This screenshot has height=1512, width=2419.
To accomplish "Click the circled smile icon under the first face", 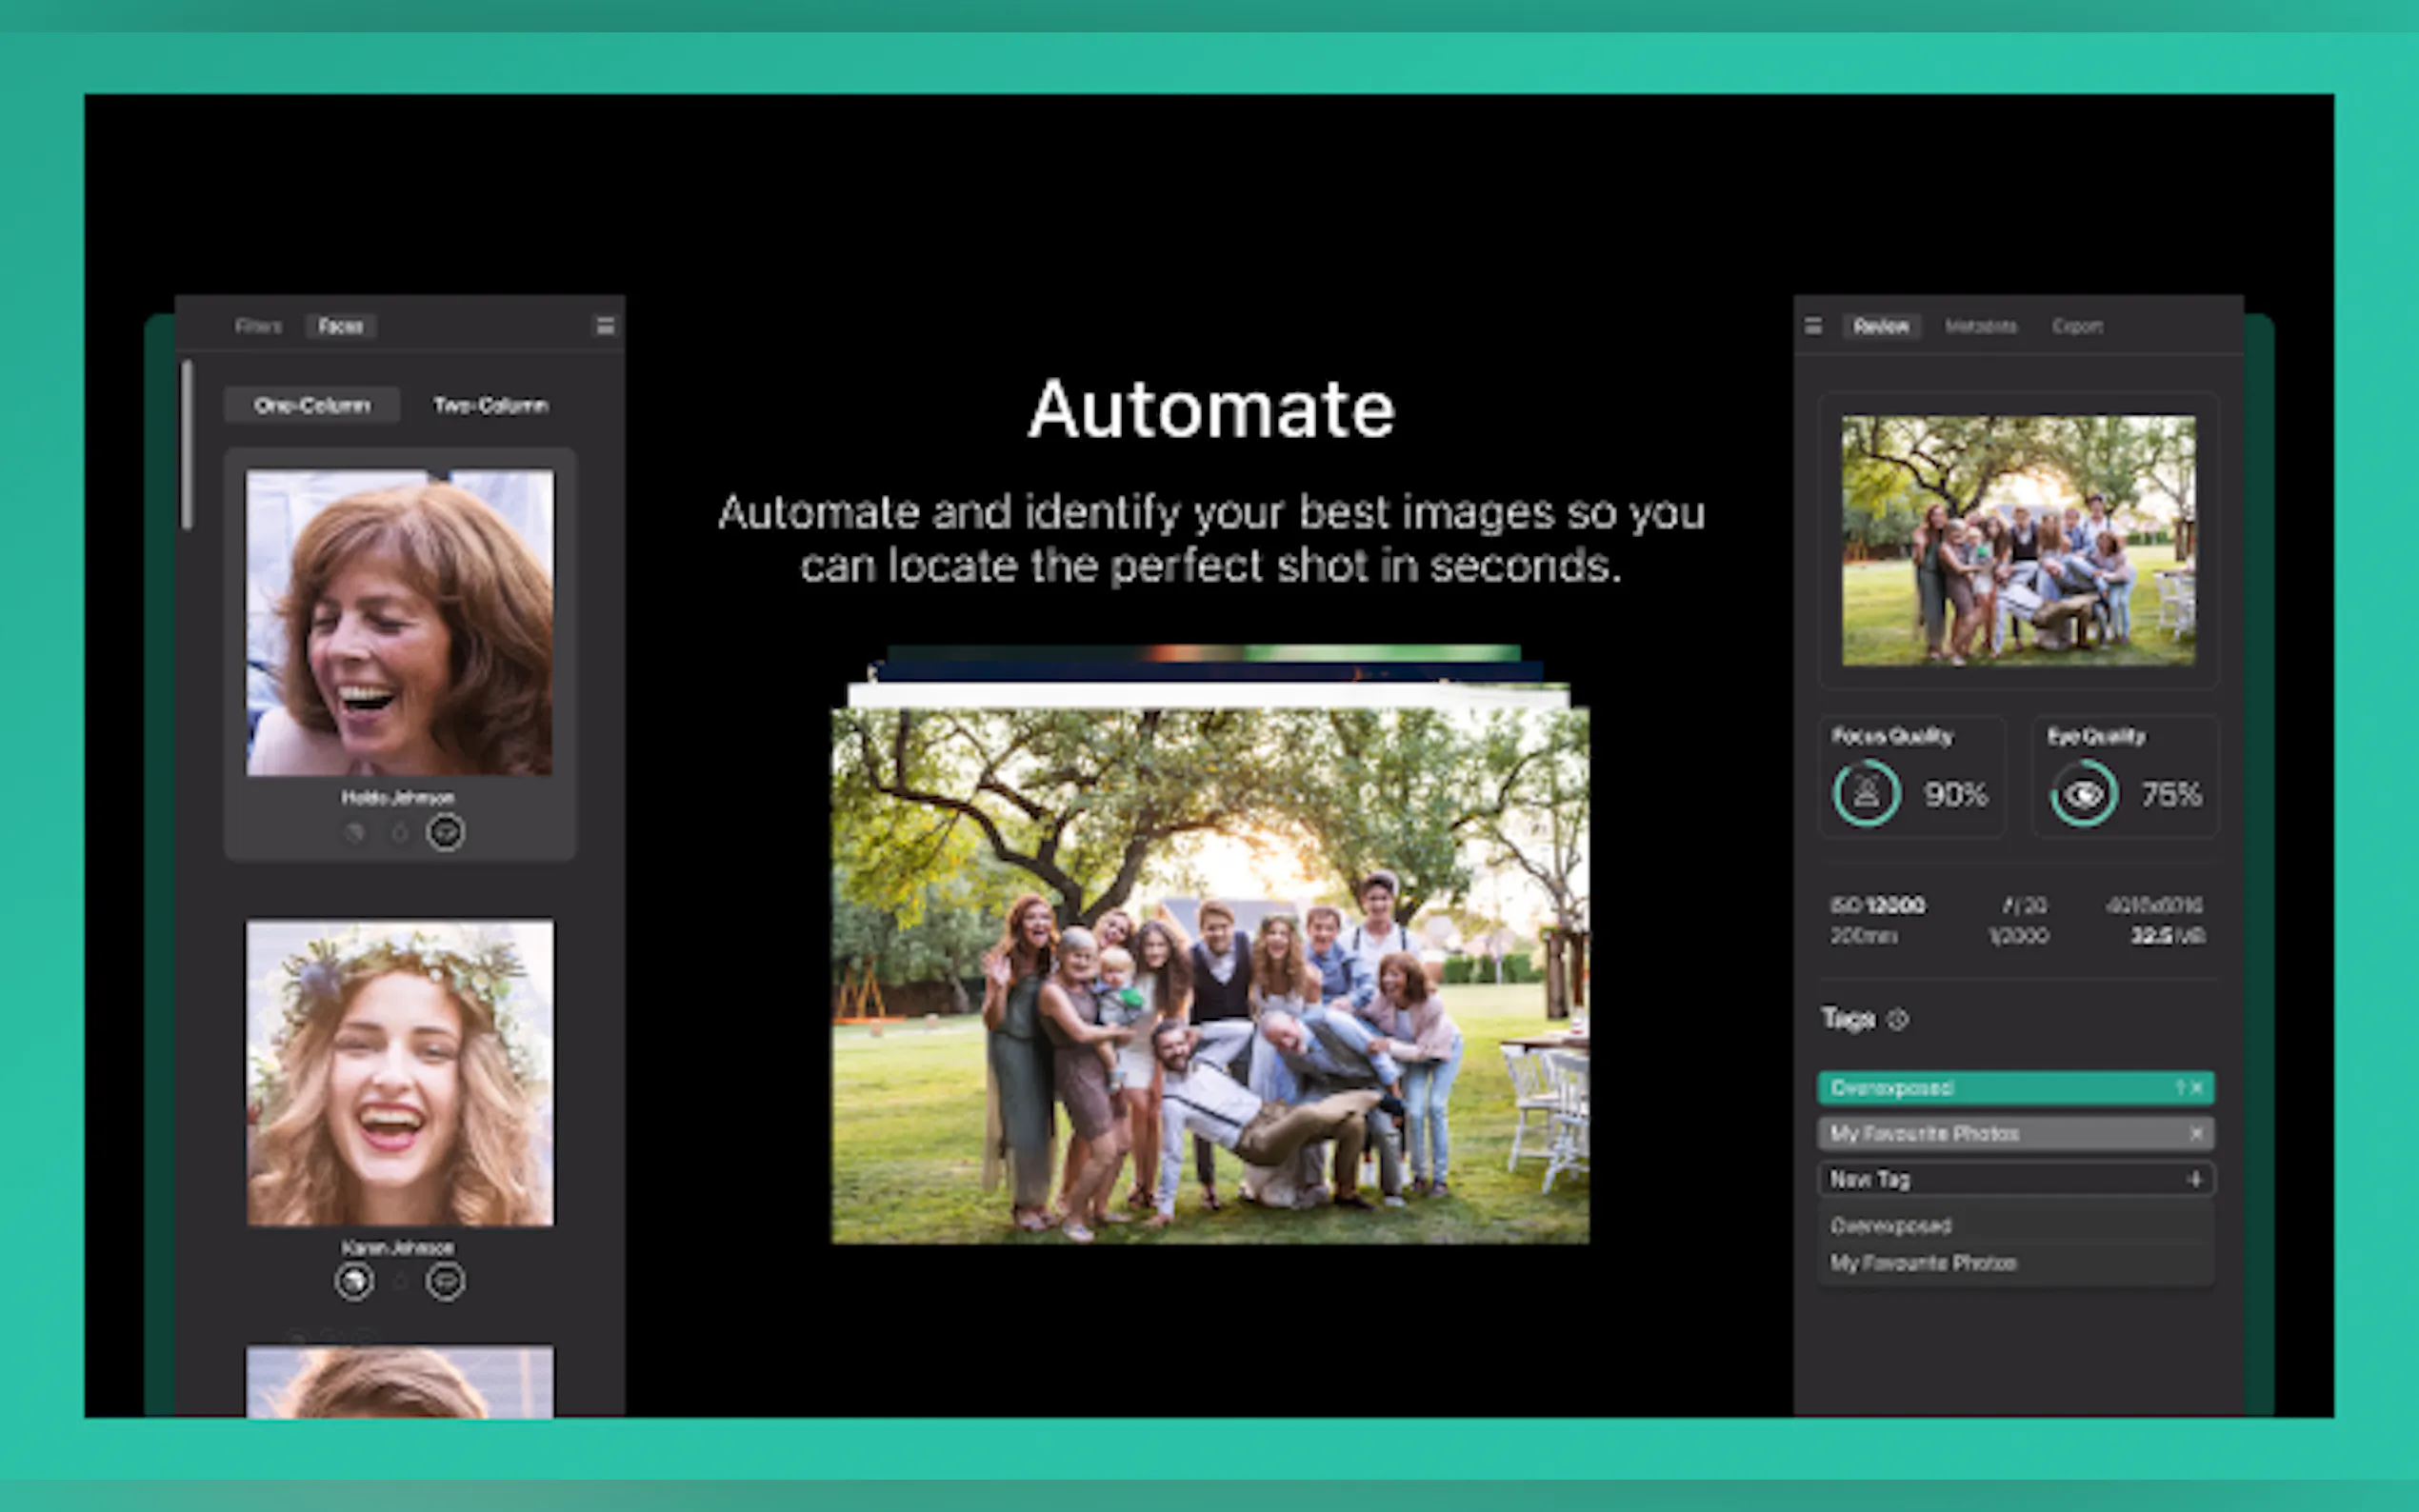I will tap(445, 832).
